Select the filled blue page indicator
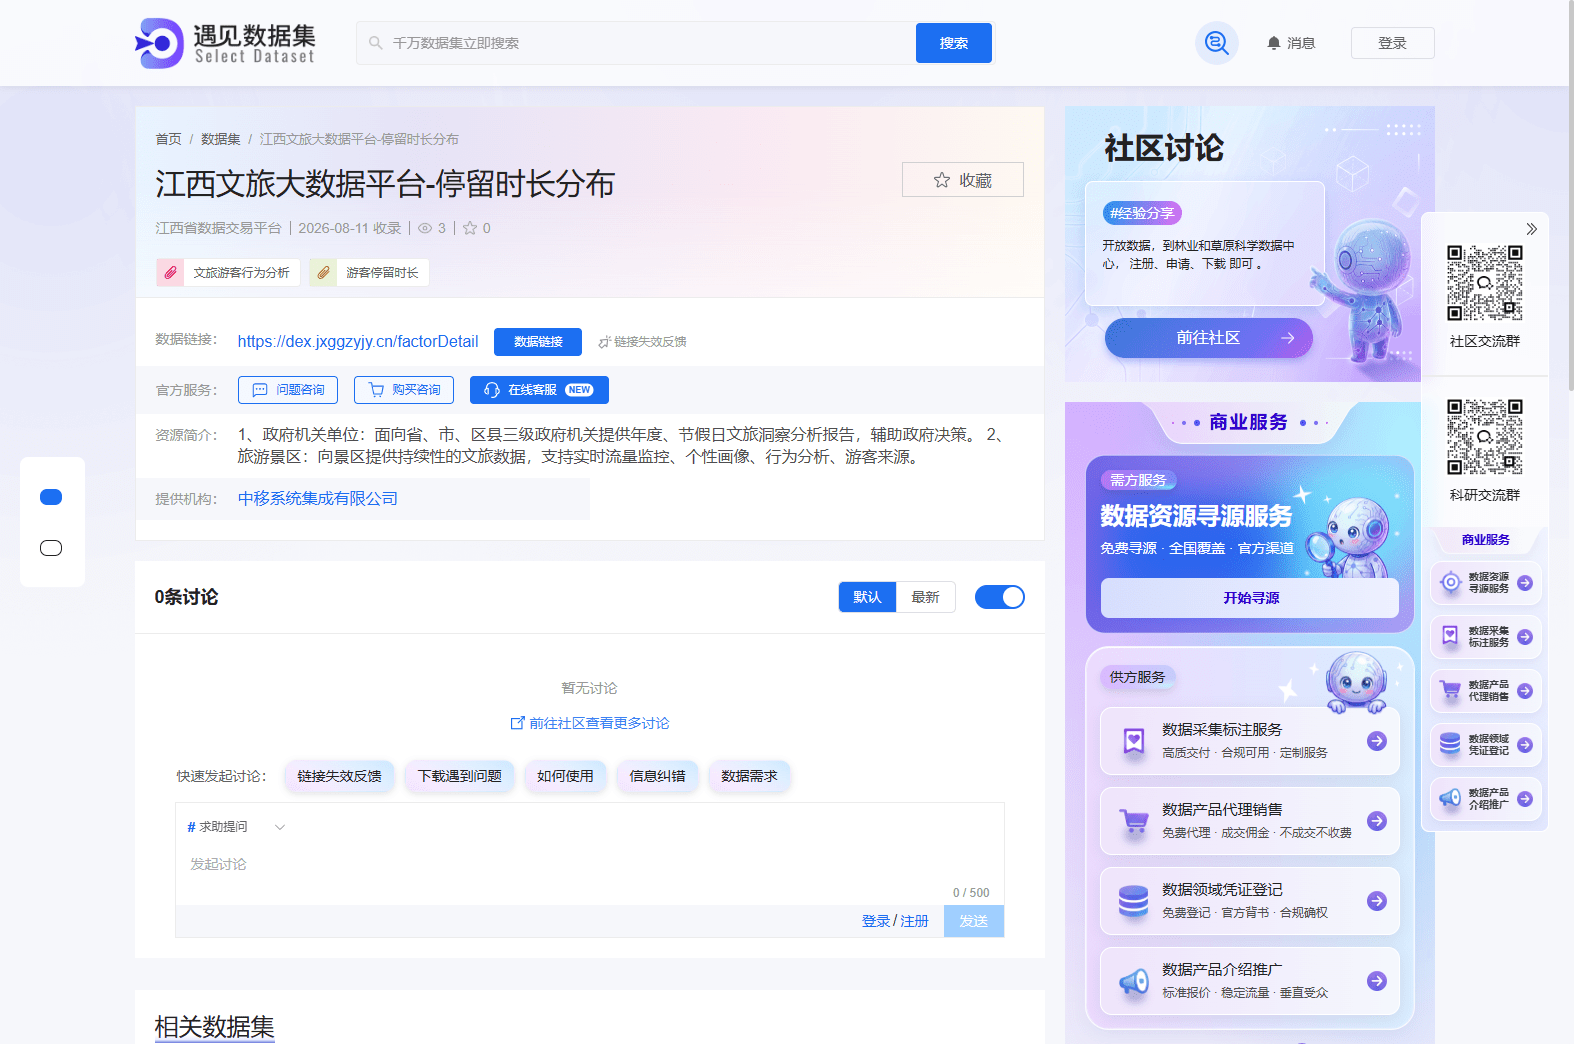 (51, 497)
